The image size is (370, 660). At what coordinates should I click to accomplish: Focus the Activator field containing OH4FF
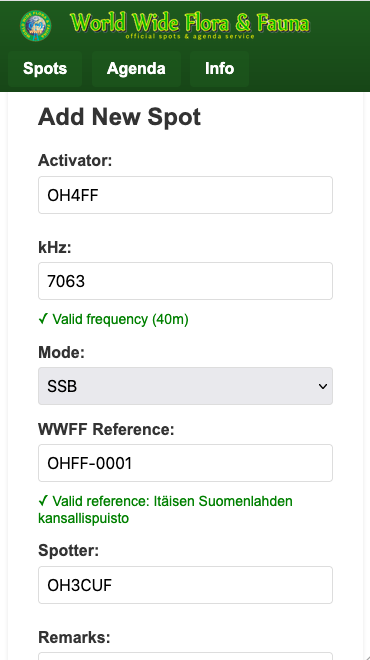[186, 195]
